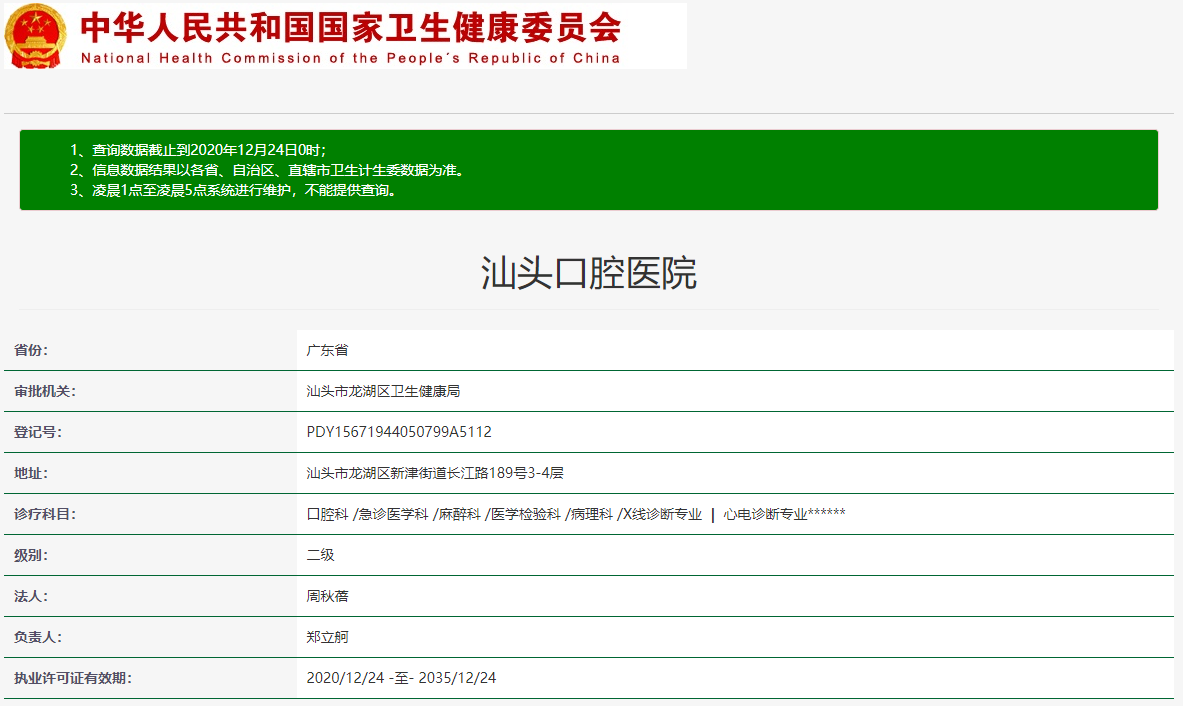1183x706 pixels.
Task: Click the province value 广东省
Action: coord(327,351)
